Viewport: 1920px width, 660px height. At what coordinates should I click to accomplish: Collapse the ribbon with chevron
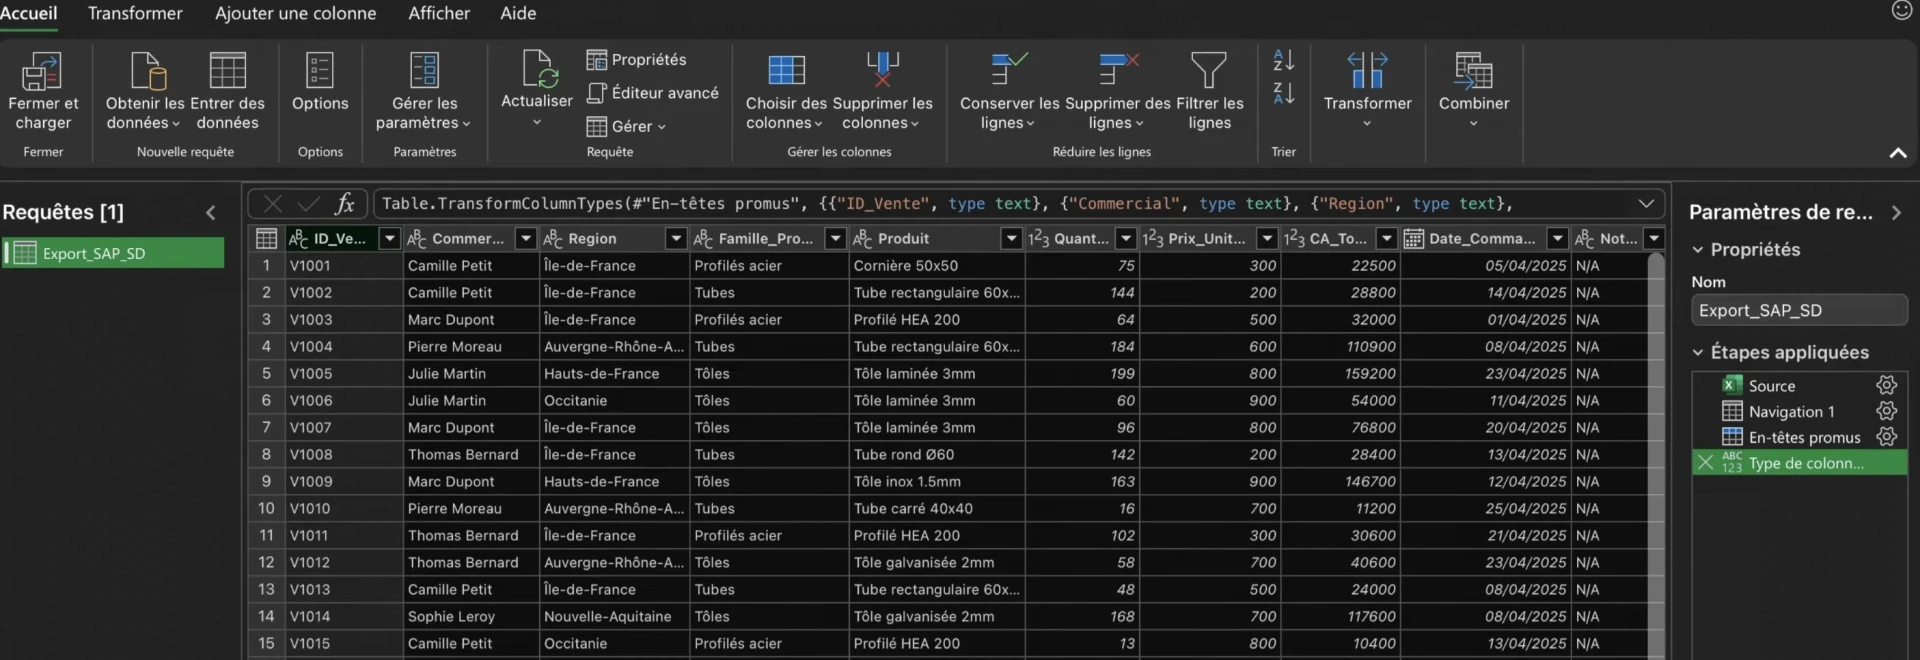click(1898, 153)
